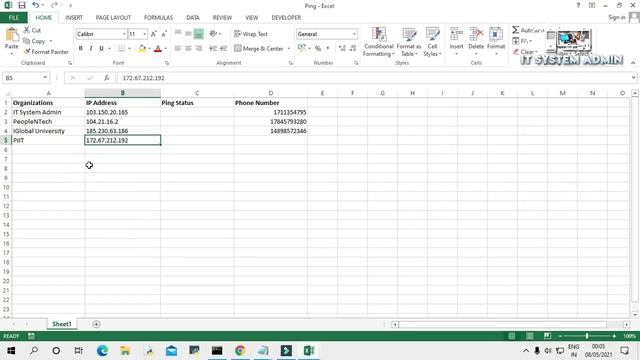Increase the font size
This screenshot has width=640, height=360.
pos(154,34)
